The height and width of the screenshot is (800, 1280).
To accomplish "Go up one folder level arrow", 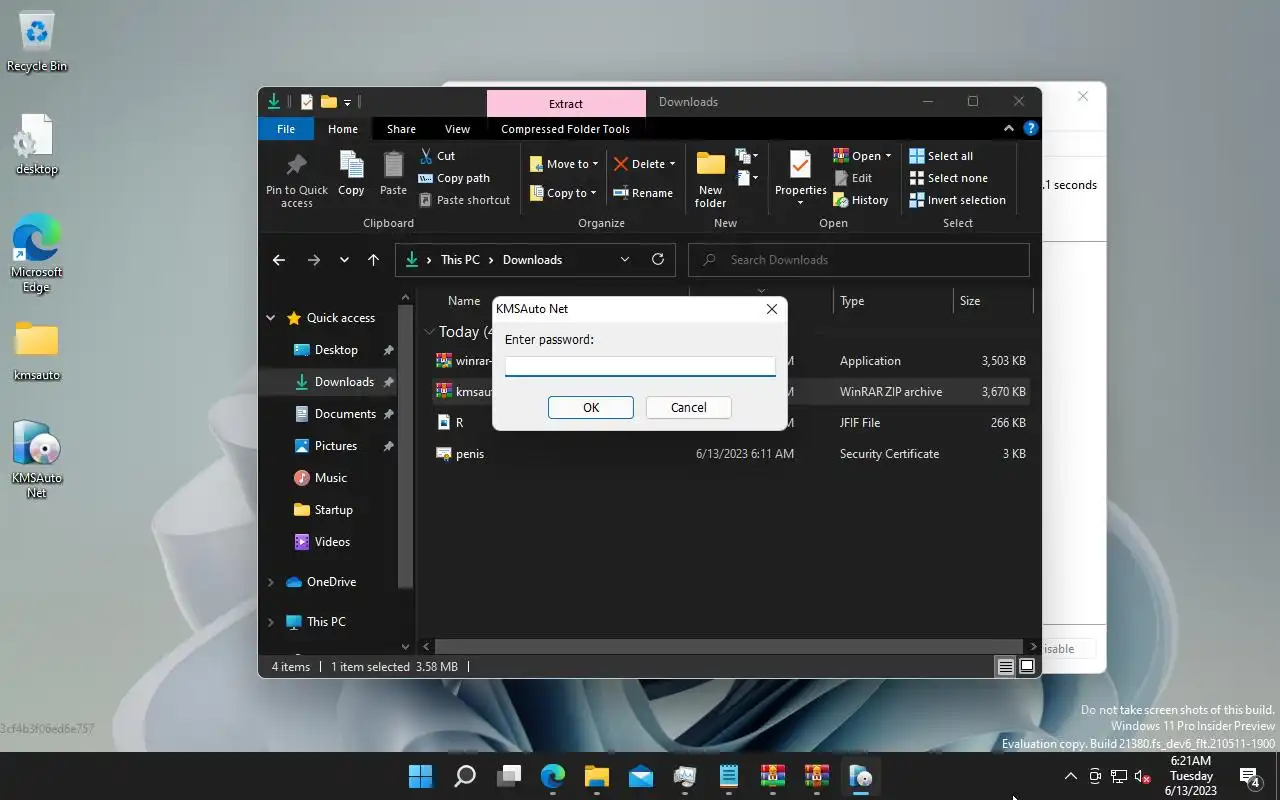I will pos(373,260).
